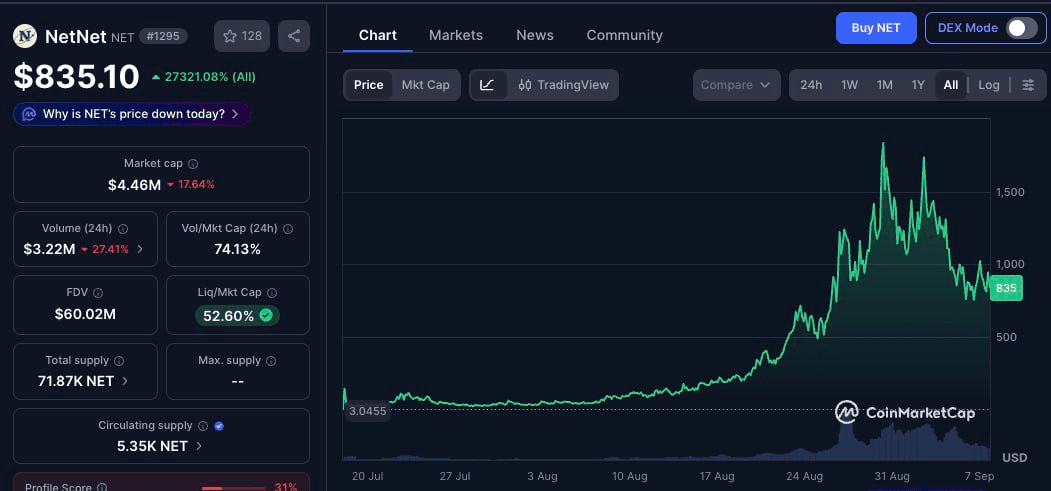Open the Compare dropdown

coord(737,85)
